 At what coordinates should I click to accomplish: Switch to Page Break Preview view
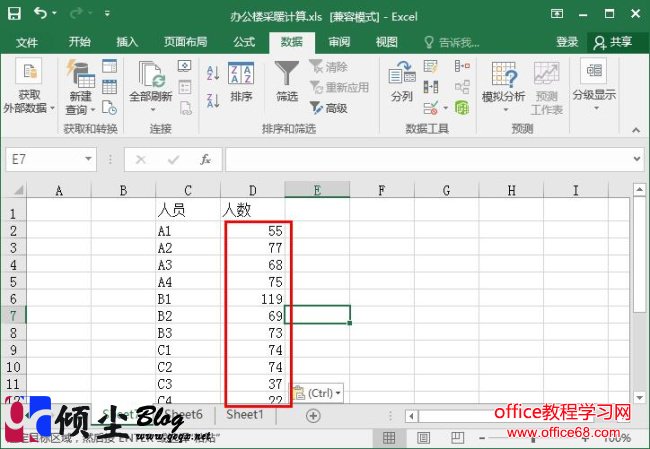pyautogui.click(x=457, y=438)
